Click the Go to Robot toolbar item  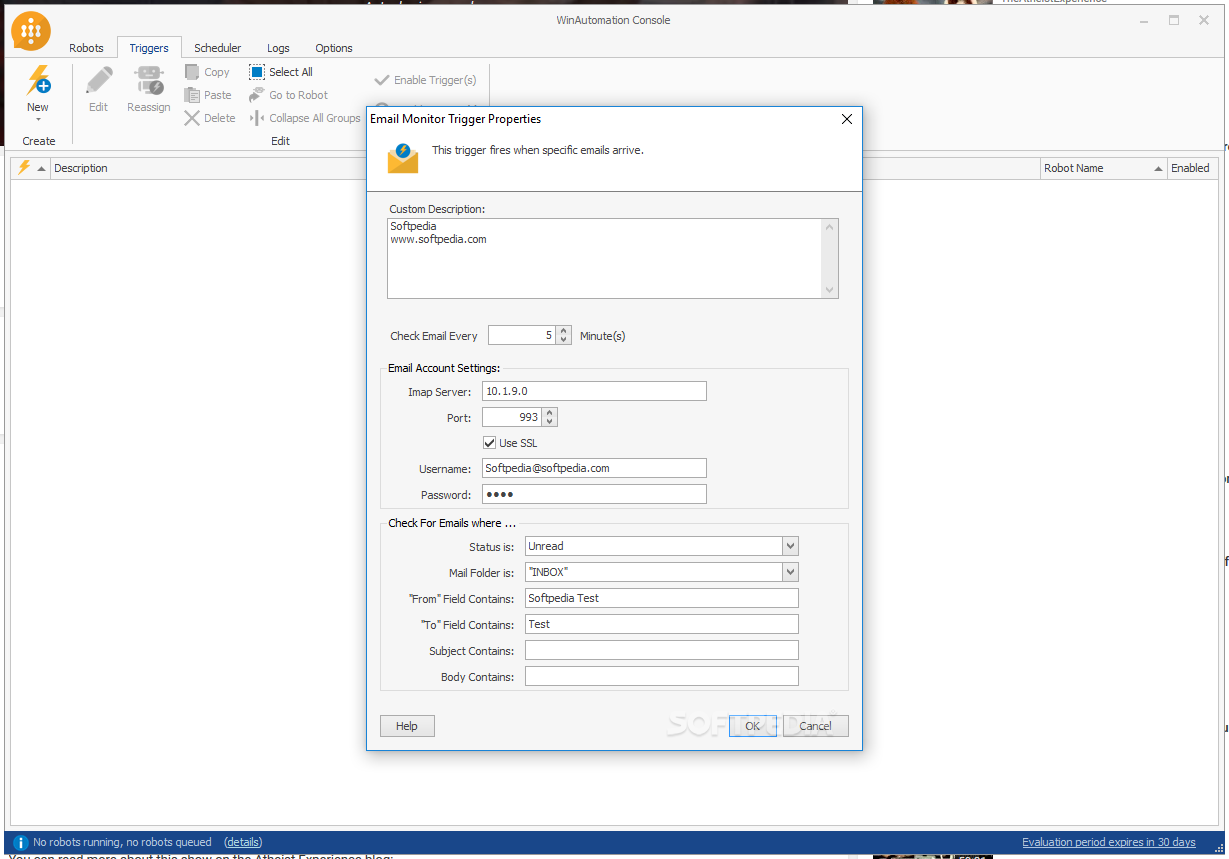288,95
